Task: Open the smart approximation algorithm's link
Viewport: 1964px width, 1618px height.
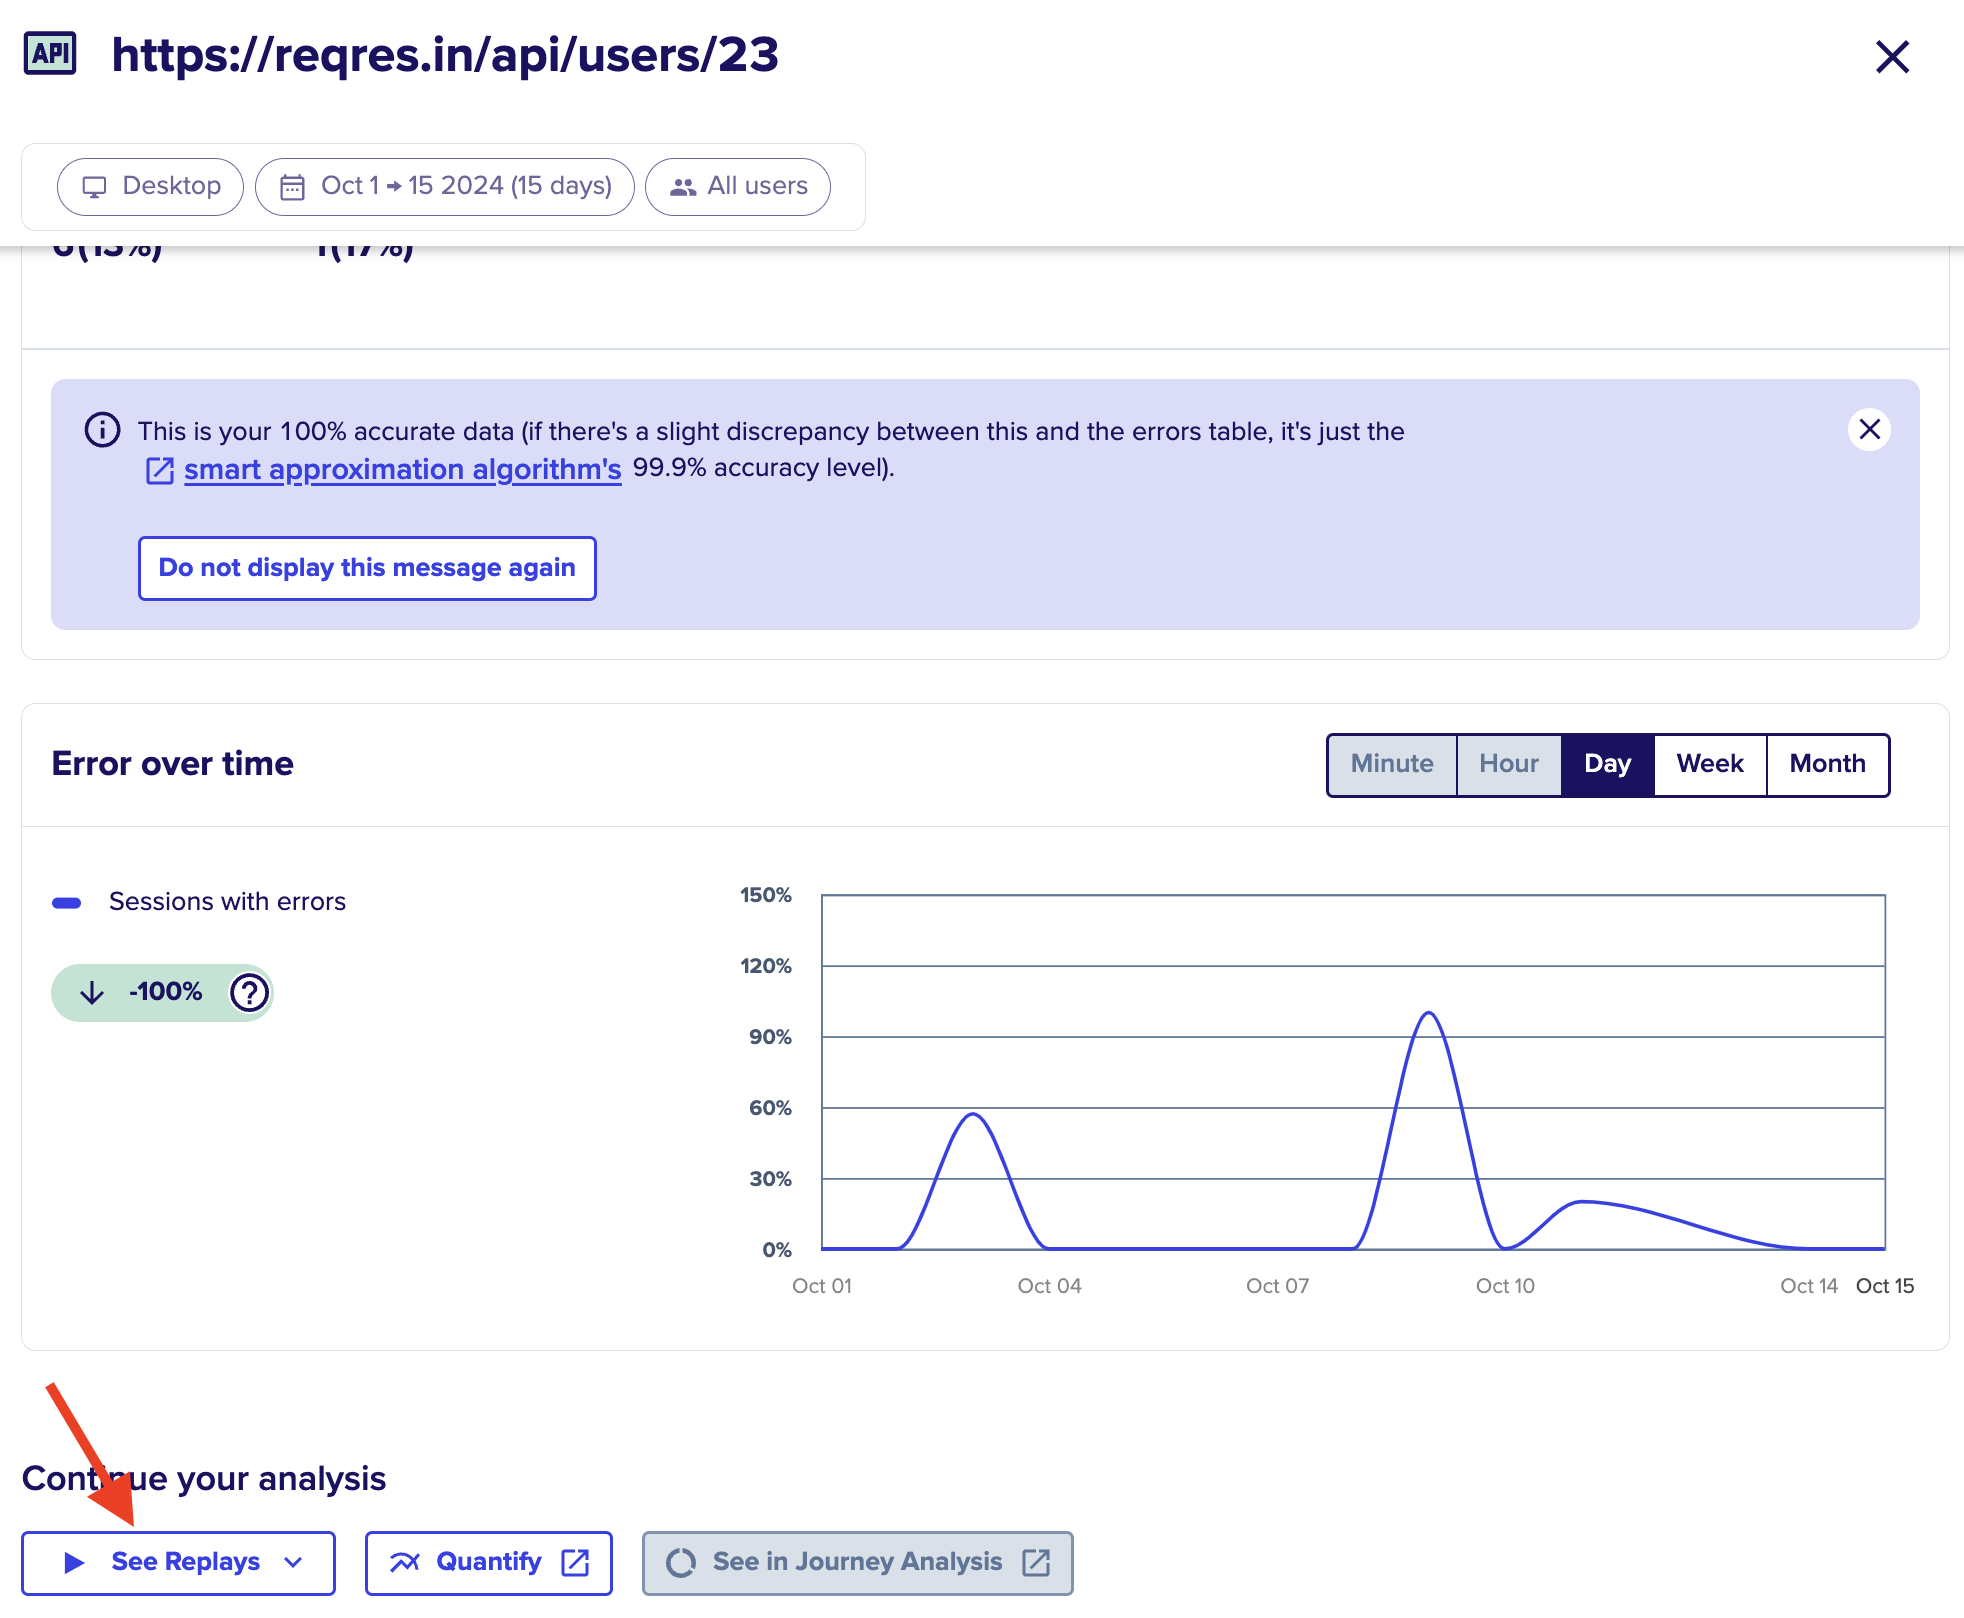Action: (402, 469)
